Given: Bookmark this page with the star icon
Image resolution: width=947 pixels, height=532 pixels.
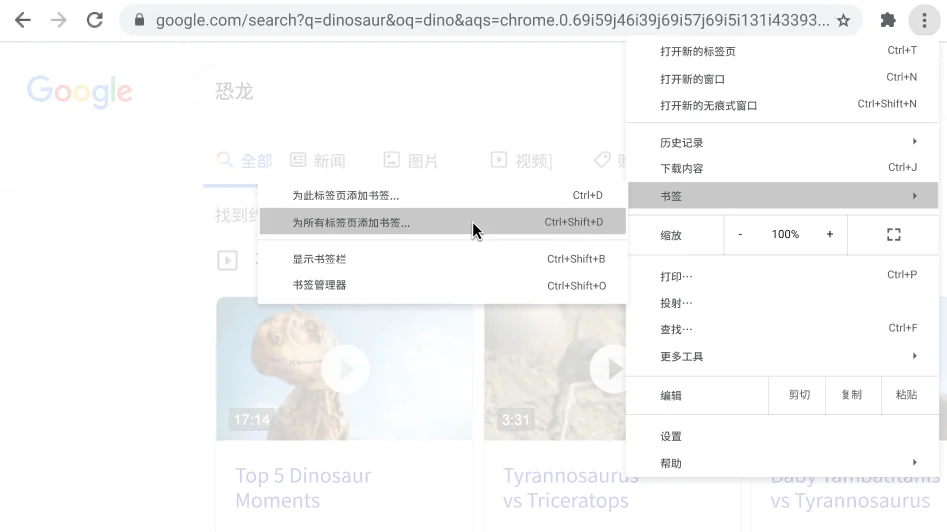Looking at the screenshot, I should click(x=843, y=21).
